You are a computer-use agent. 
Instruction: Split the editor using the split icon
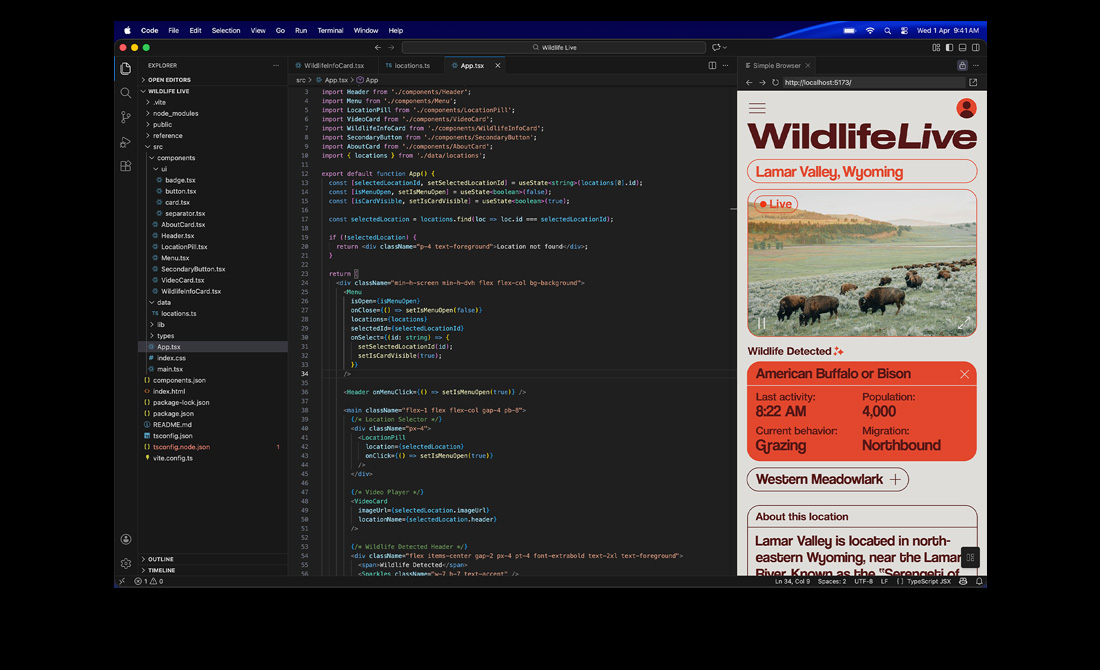tap(711, 65)
